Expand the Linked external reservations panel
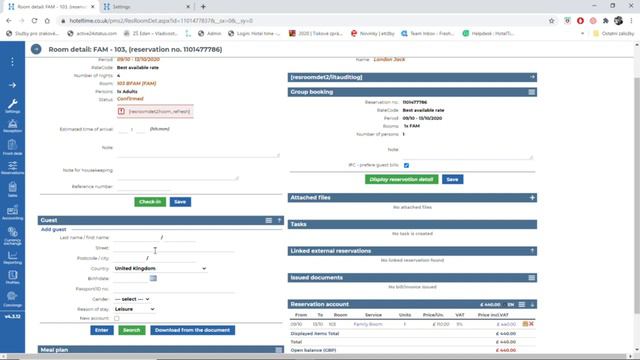640x360 pixels. tap(532, 251)
